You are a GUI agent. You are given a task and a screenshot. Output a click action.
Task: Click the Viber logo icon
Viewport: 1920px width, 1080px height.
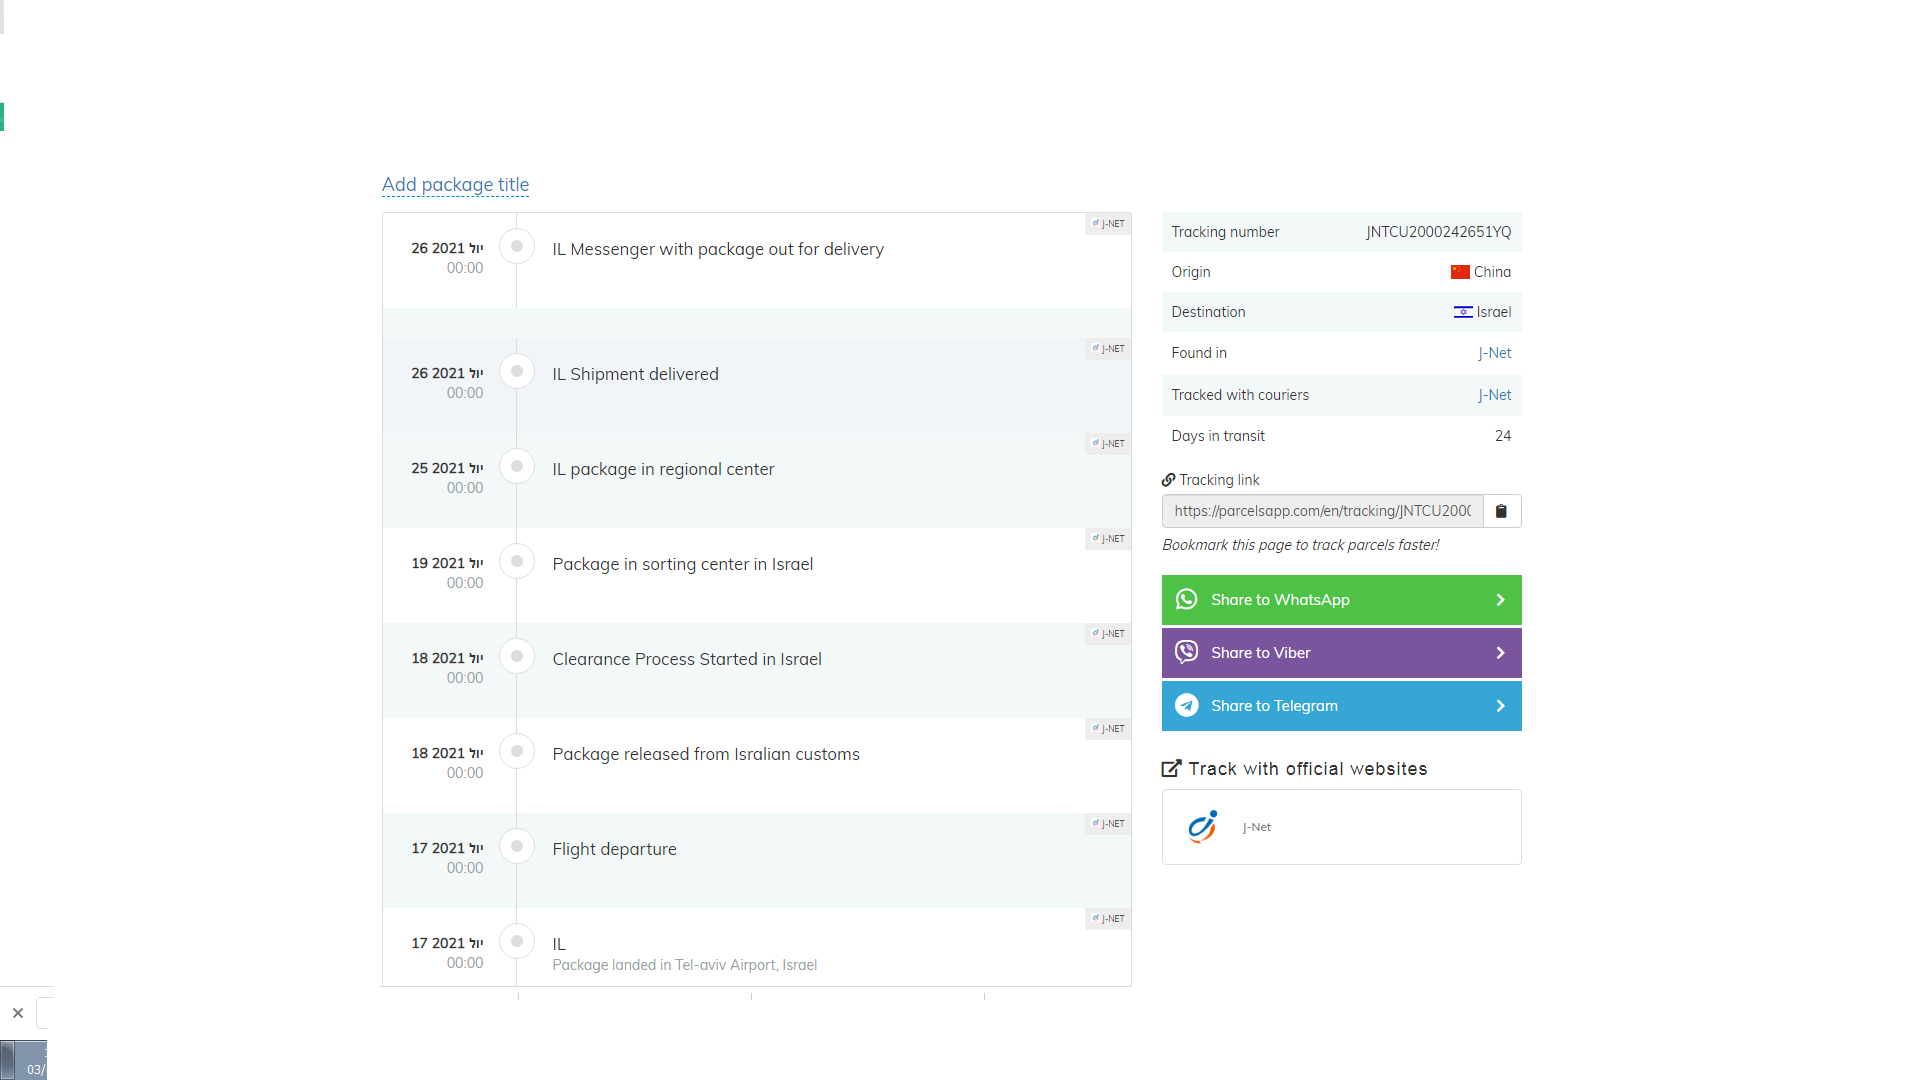click(x=1186, y=652)
